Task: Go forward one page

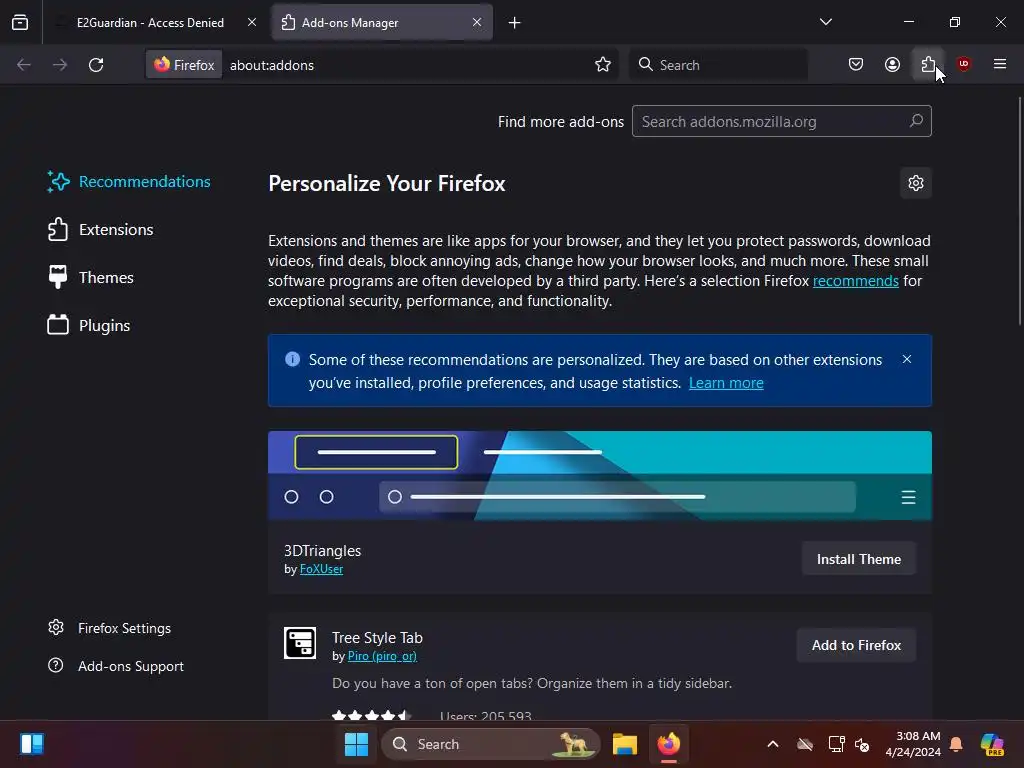Action: (59, 65)
